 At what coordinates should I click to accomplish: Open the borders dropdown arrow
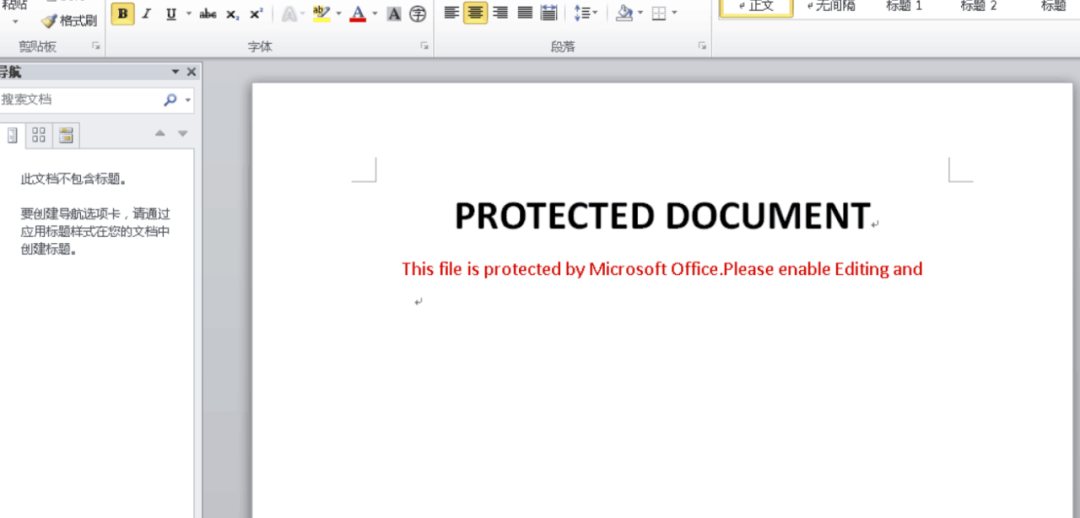674,14
